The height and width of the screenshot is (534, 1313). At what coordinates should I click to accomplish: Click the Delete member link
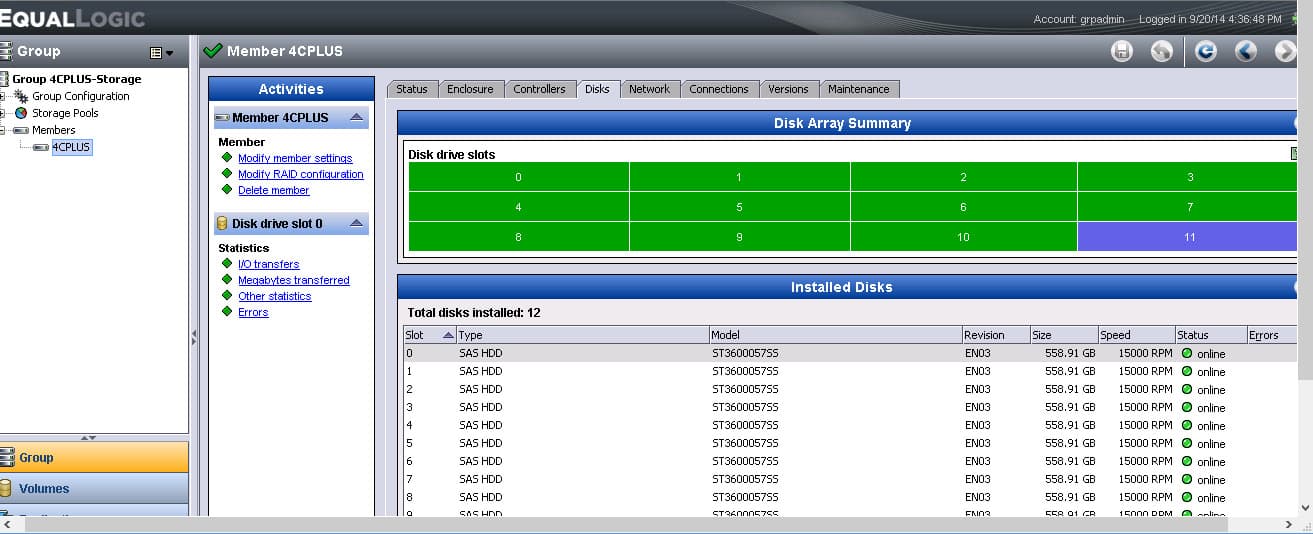[x=274, y=190]
